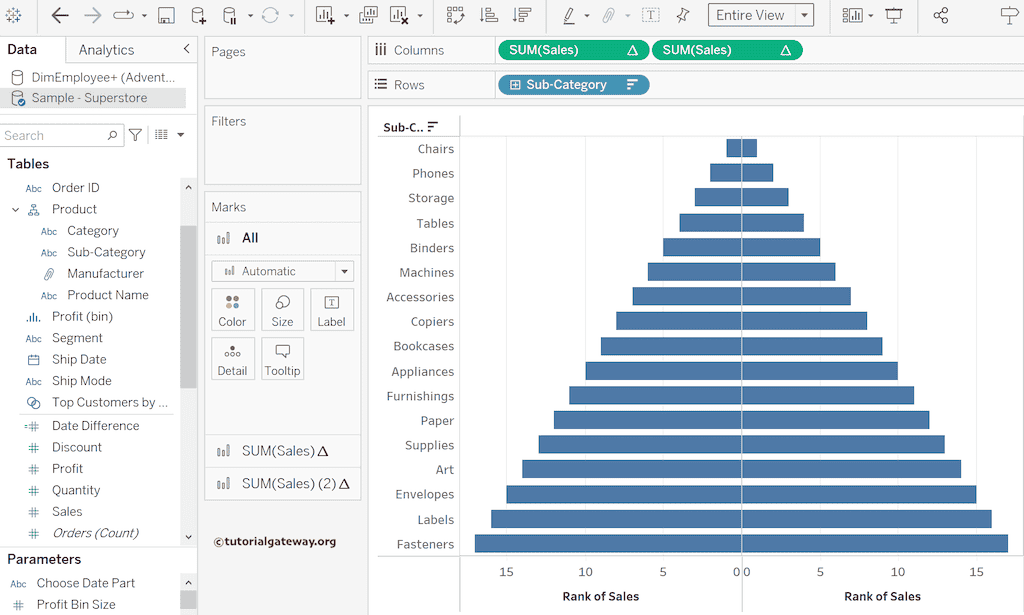1024x615 pixels.
Task: Toggle Show Mark Labels in toolbar
Action: click(x=650, y=15)
